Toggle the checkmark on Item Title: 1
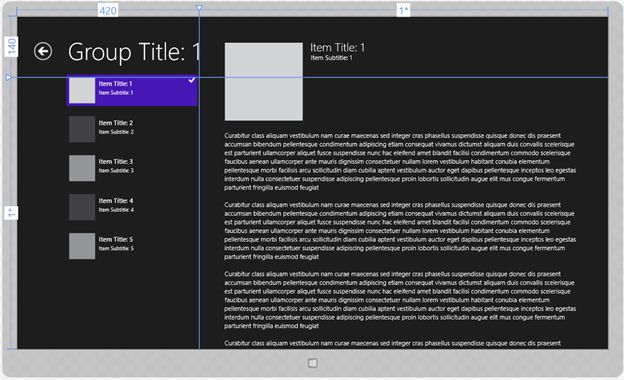Screen dimensions: 624x380 (192, 80)
